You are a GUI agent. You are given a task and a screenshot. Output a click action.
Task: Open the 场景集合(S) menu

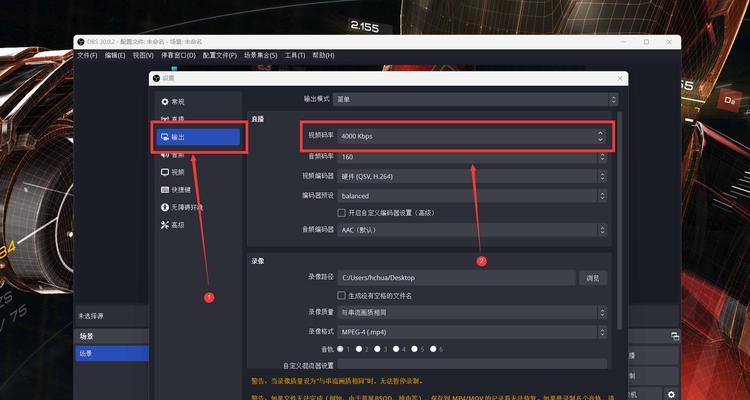261,56
